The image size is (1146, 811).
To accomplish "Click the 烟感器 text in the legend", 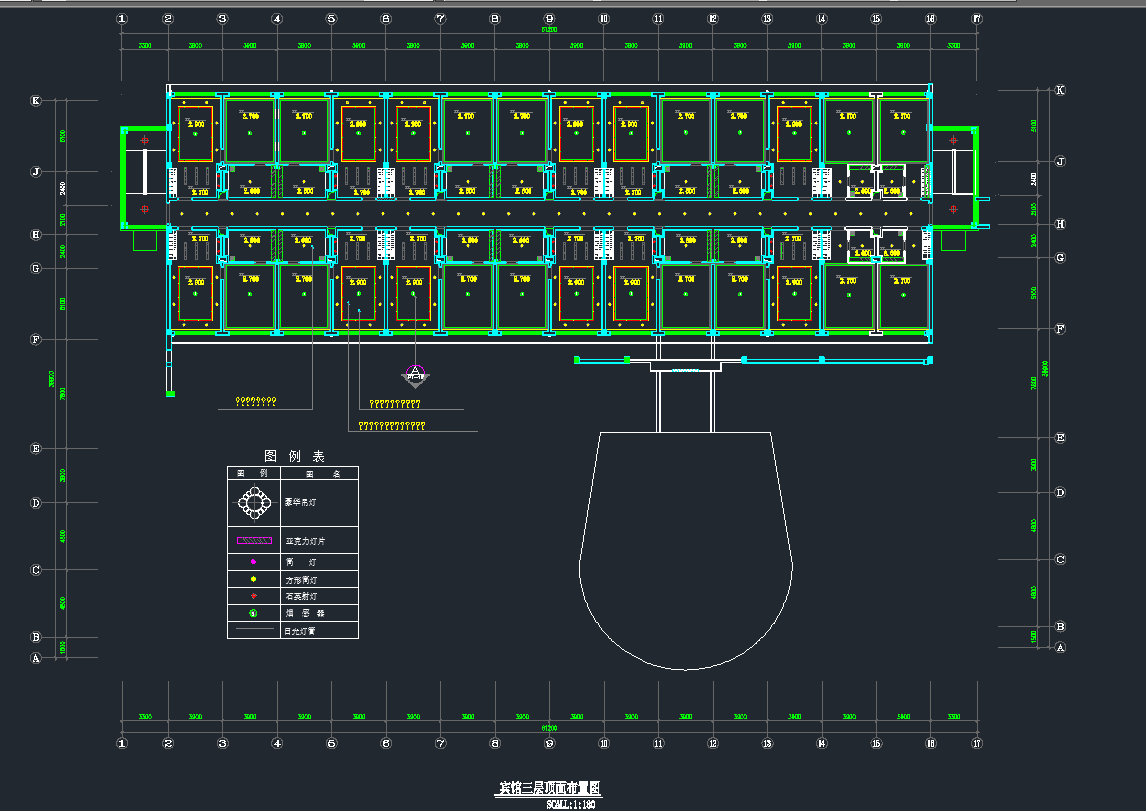I will [304, 613].
